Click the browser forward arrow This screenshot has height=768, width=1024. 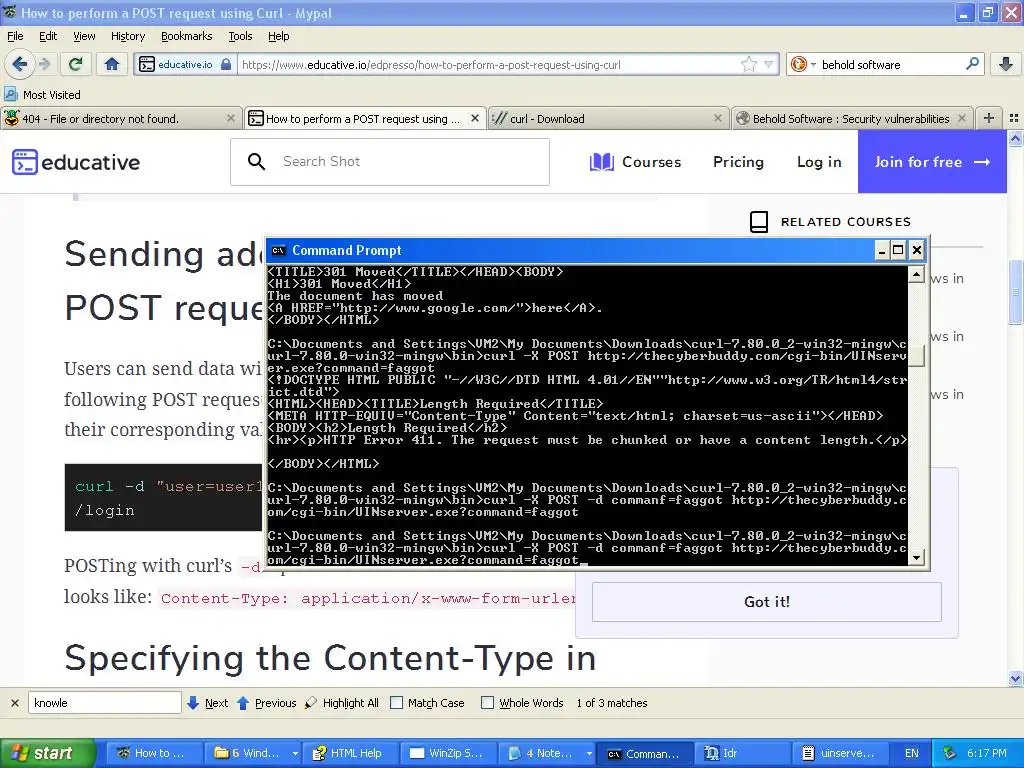click(44, 64)
